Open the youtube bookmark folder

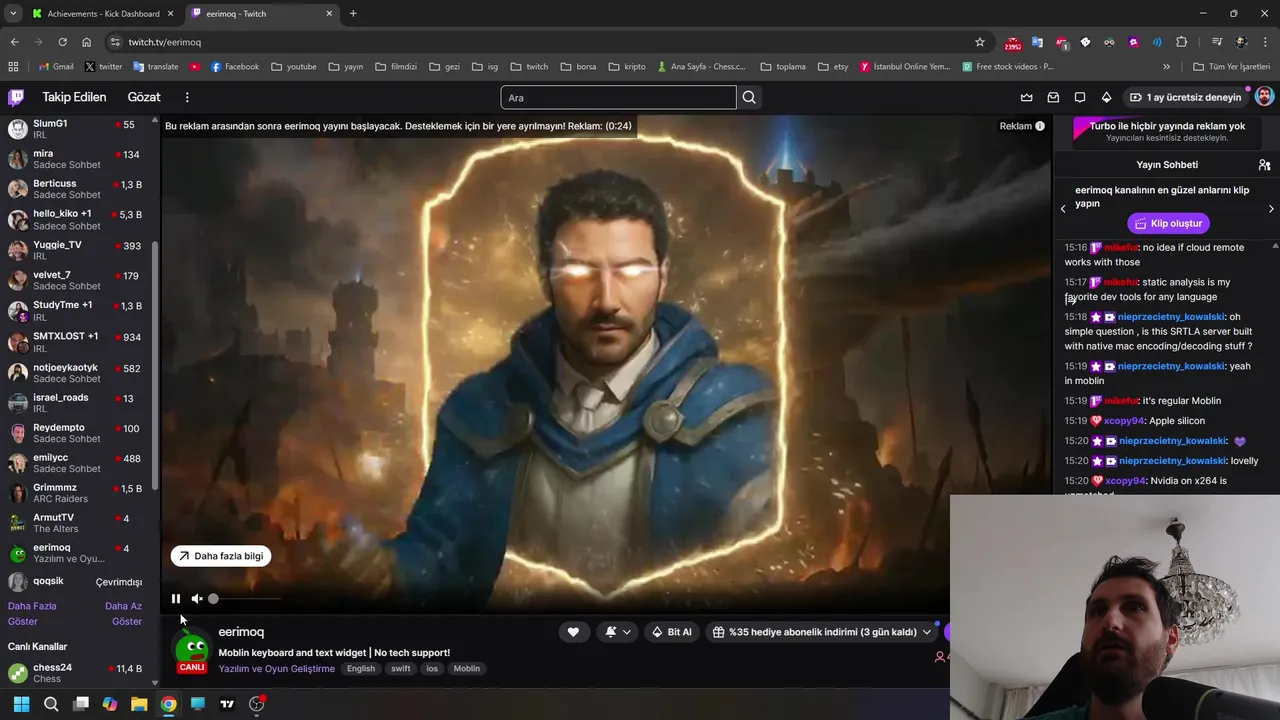[293, 67]
